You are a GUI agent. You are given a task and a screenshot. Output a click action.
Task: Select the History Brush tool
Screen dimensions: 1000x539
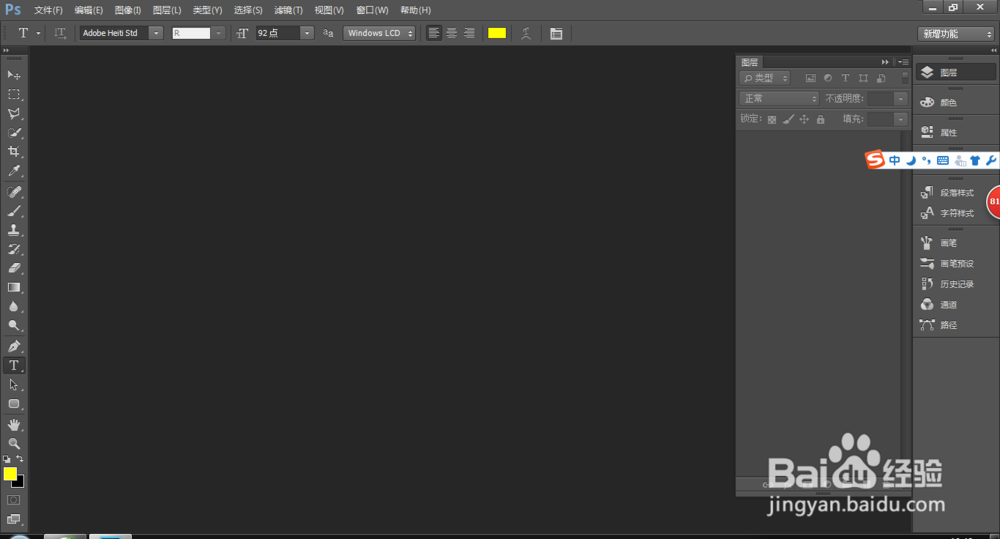pos(13,249)
